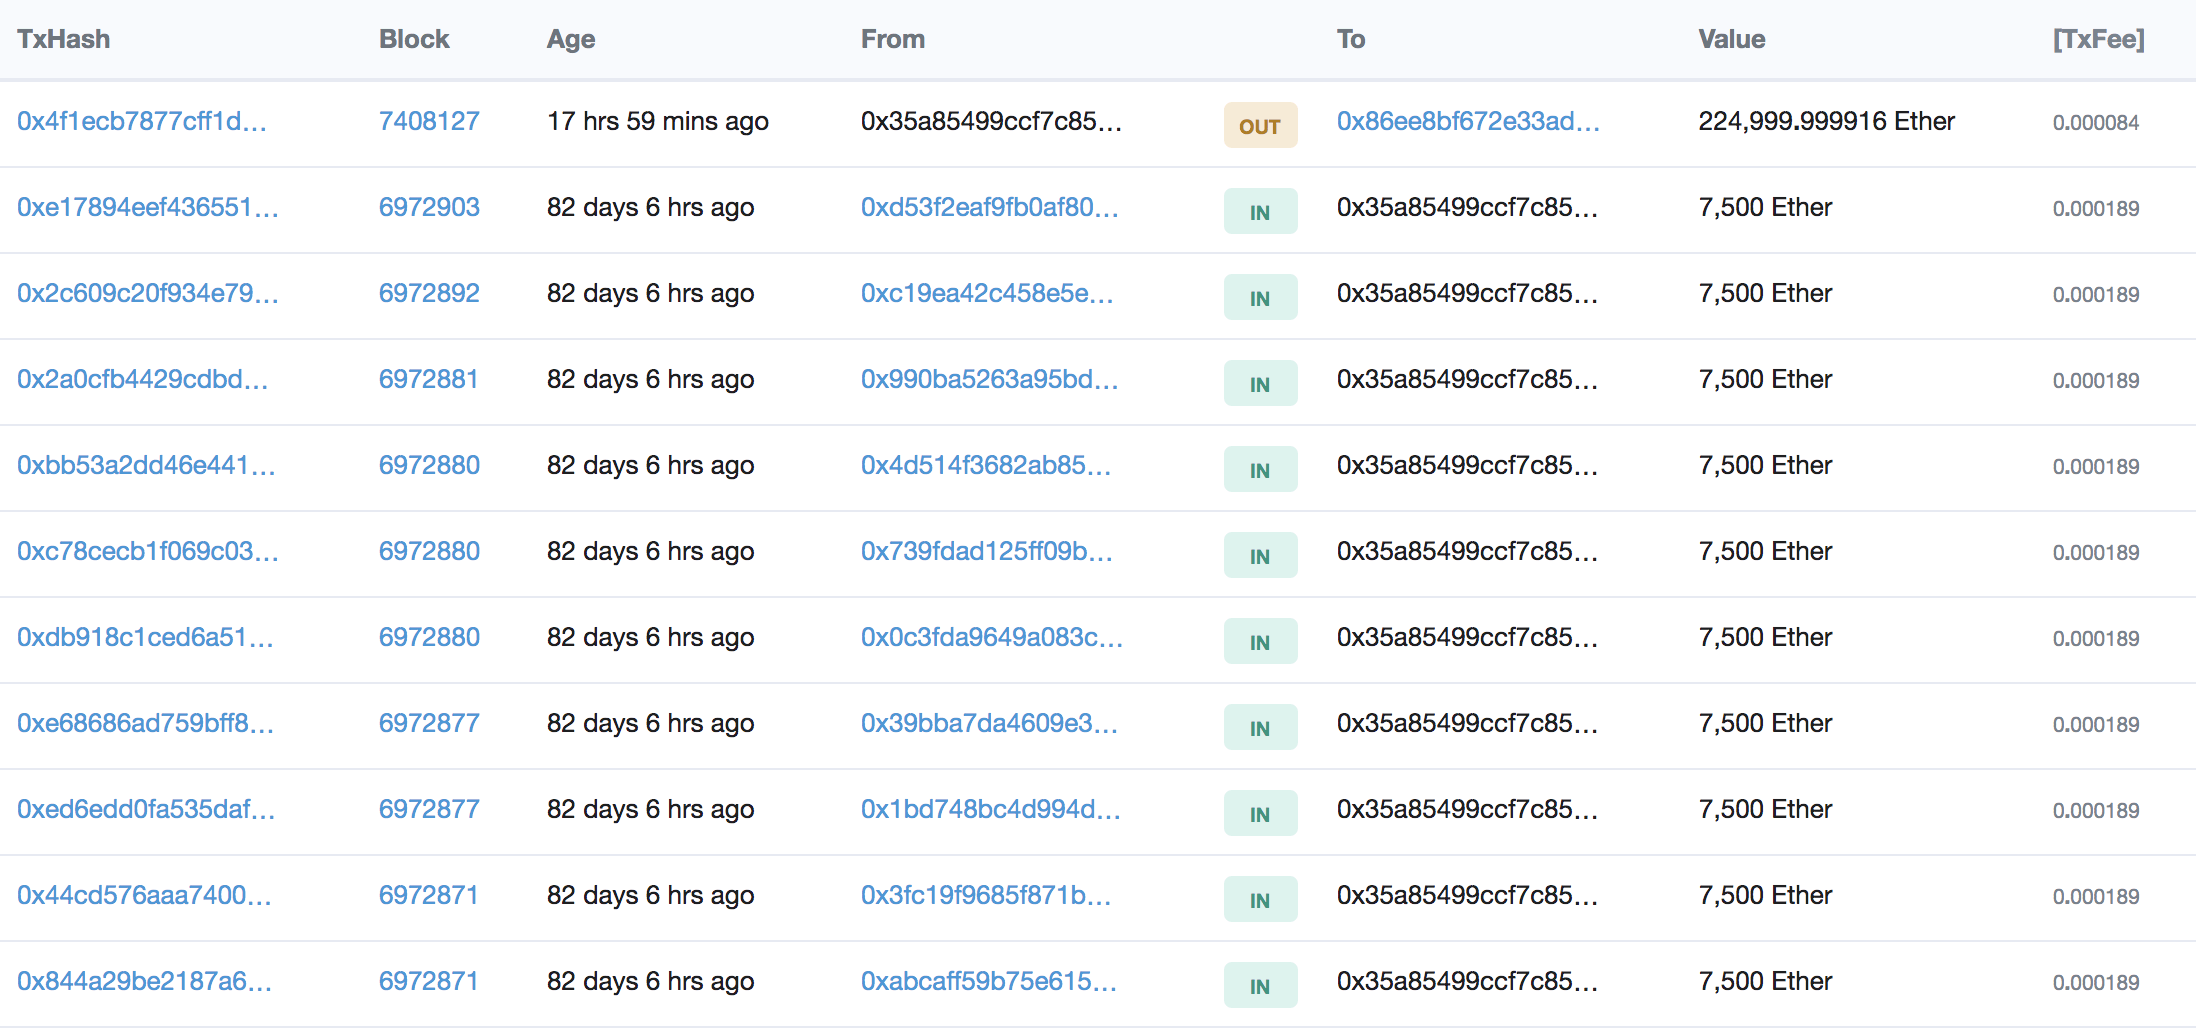Open transaction 0xc78cecb1f069c03...
Screen dimensions: 2200x1030
click(148, 551)
